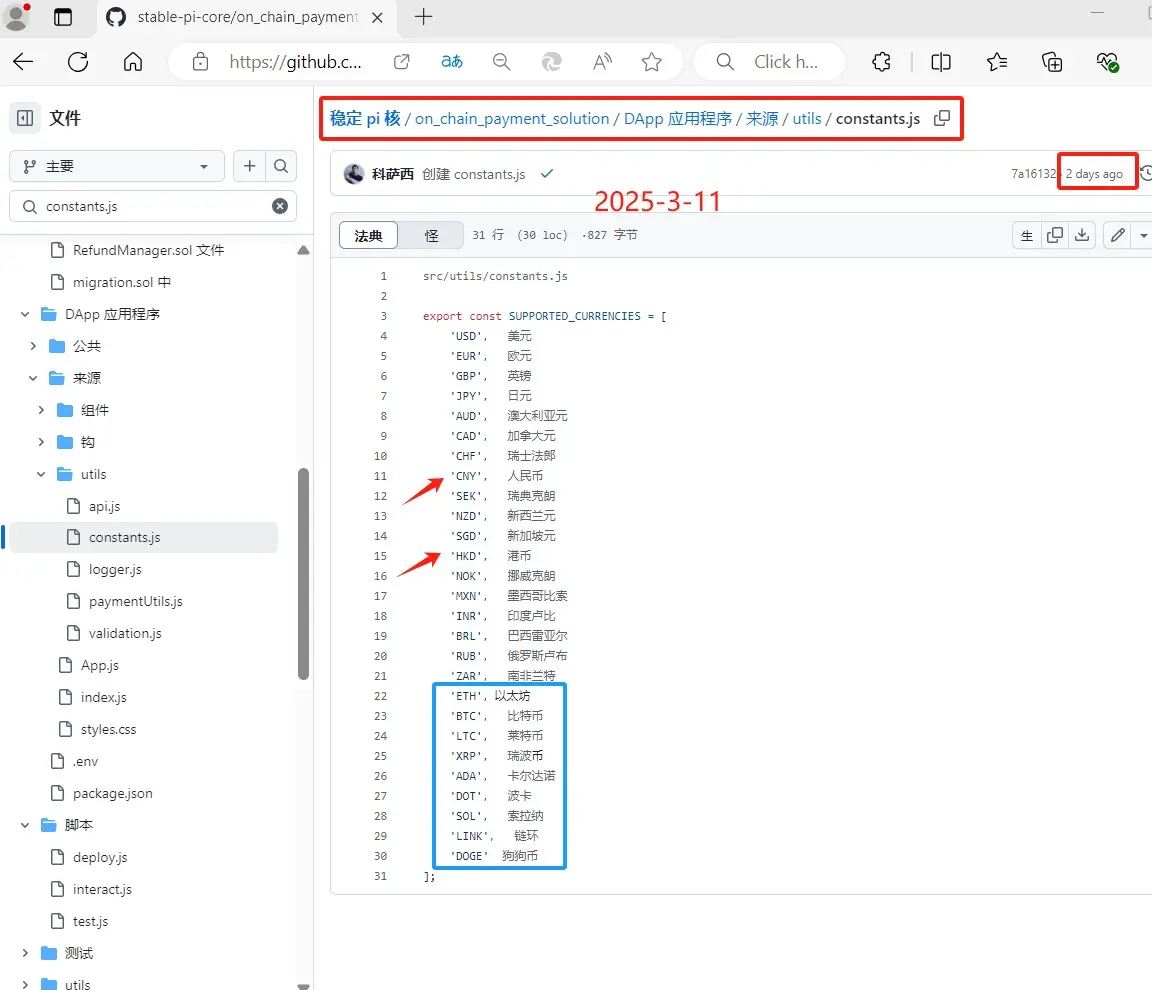The image size is (1152, 990).
Task: Click the search files magnifier button
Action: pyautogui.click(x=281, y=166)
